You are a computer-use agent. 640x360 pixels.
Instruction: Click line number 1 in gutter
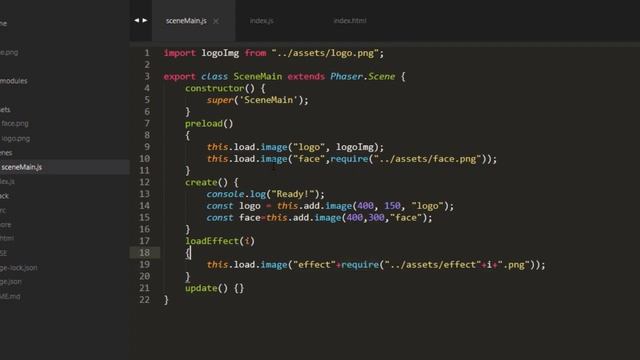tap(147, 53)
